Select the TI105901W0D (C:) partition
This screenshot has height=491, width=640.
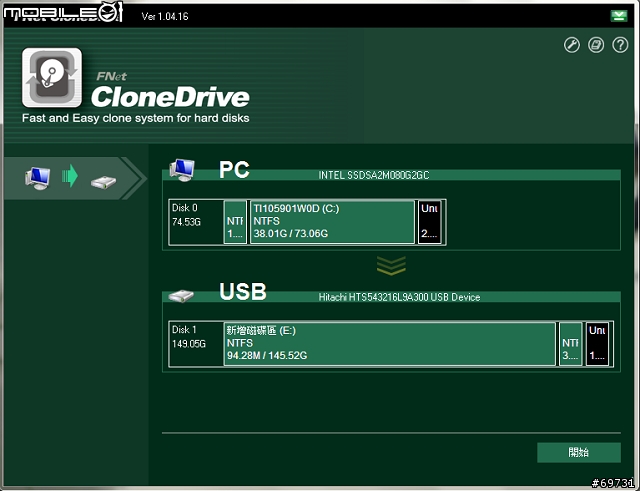click(332, 222)
